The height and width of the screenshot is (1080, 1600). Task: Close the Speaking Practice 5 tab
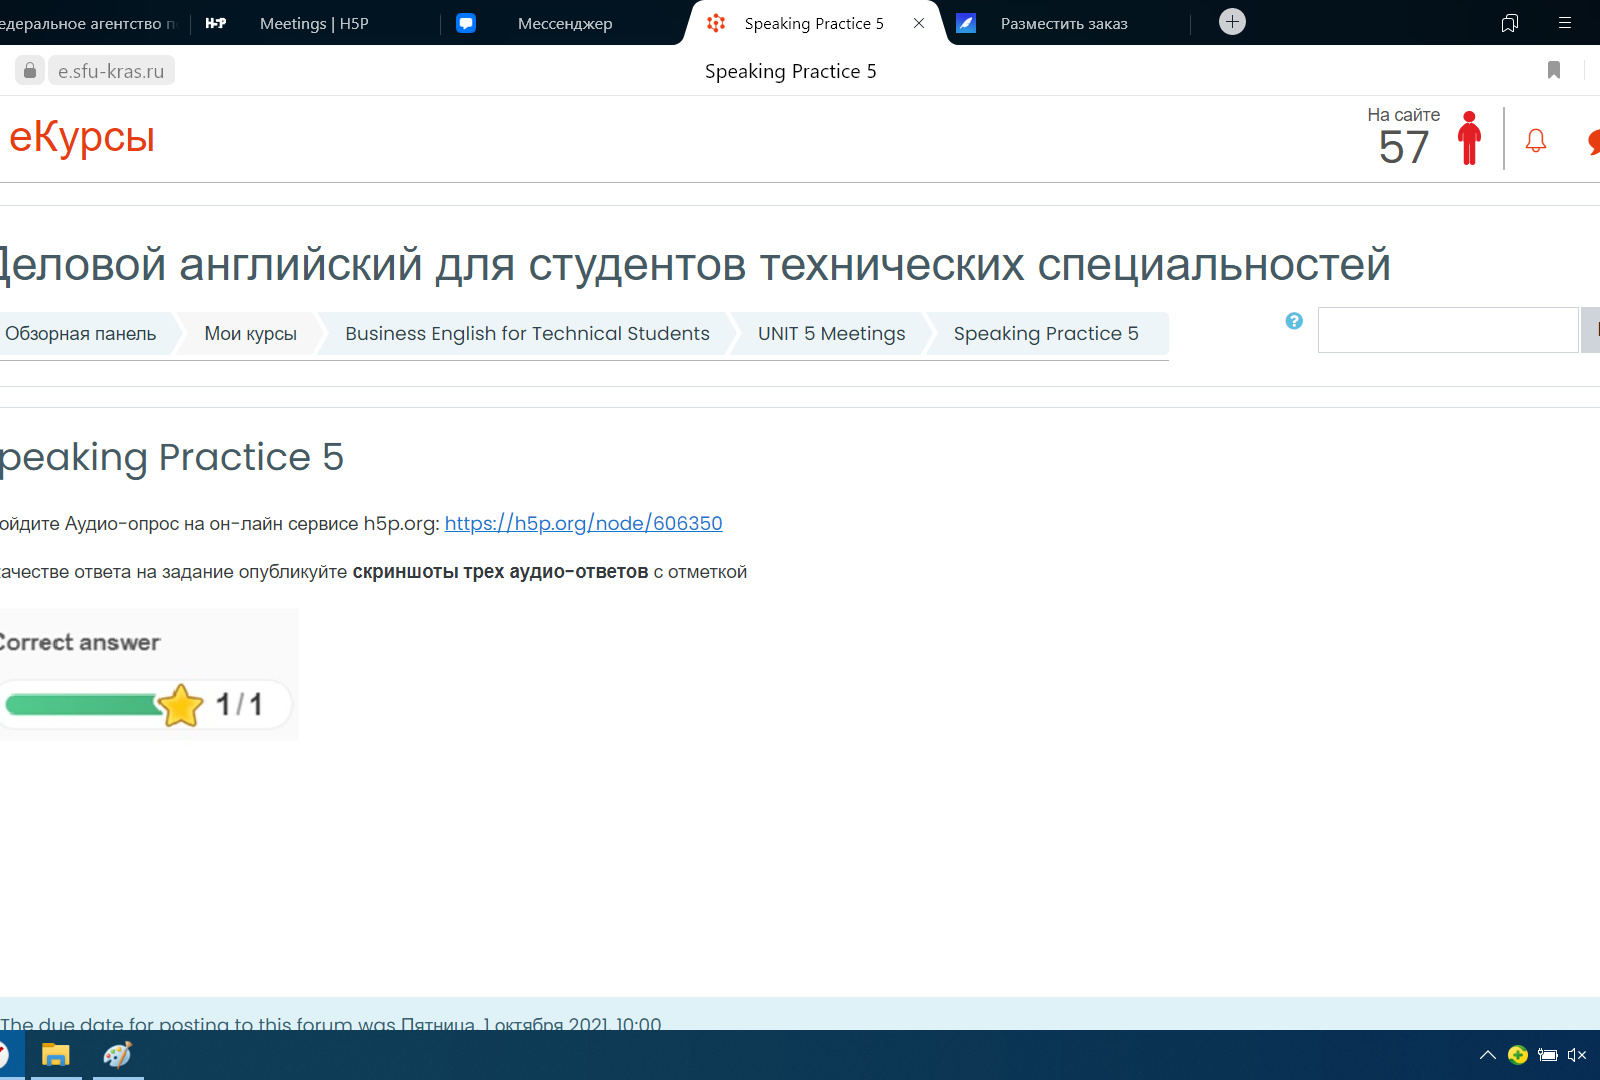point(919,23)
